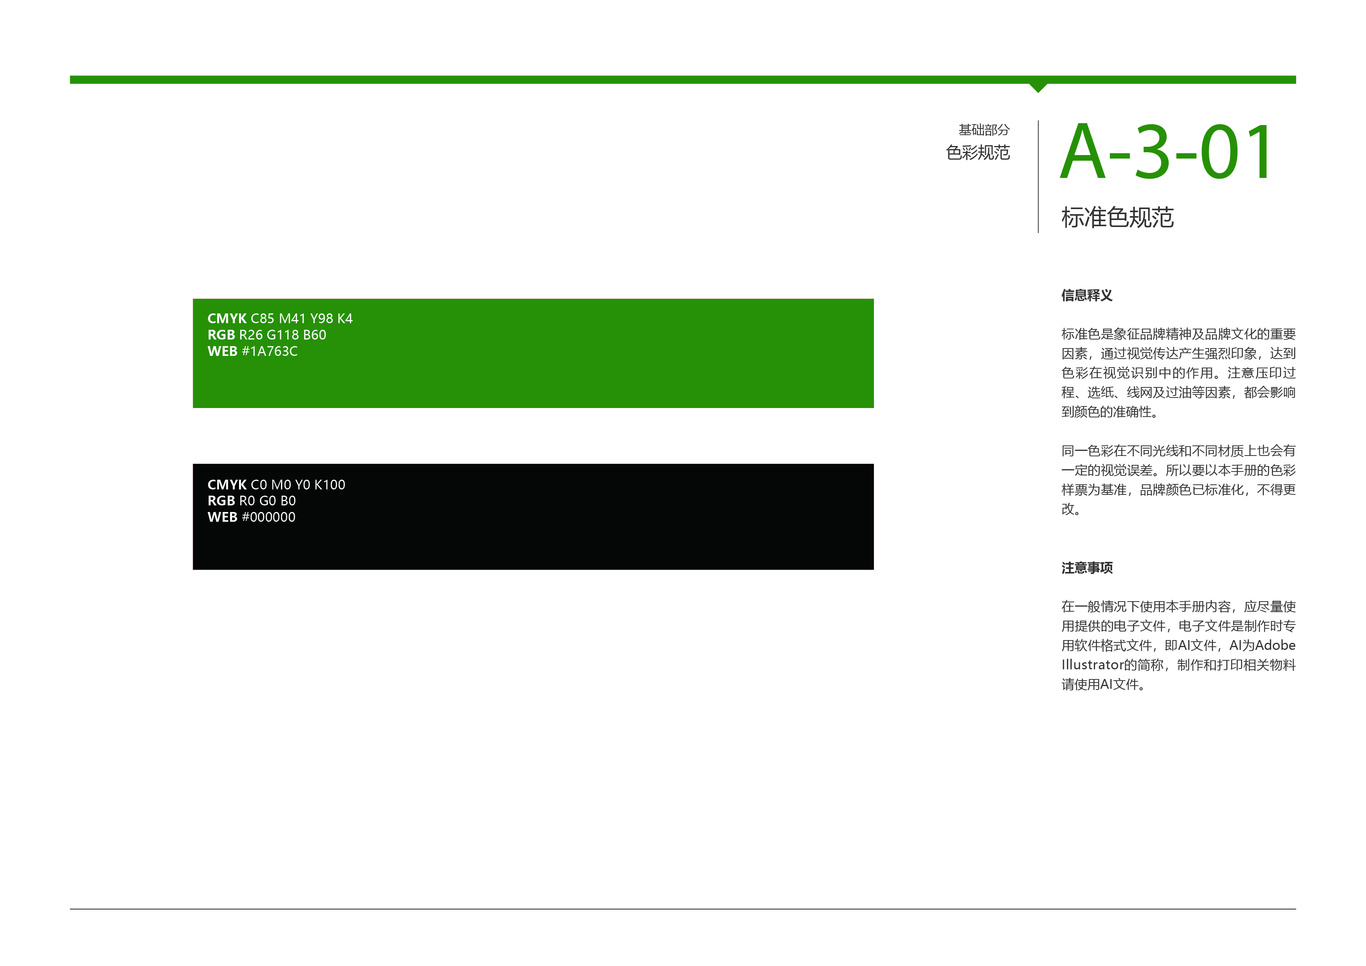Click the green standard color swatch
1366x966 pixels.
pos(533,353)
